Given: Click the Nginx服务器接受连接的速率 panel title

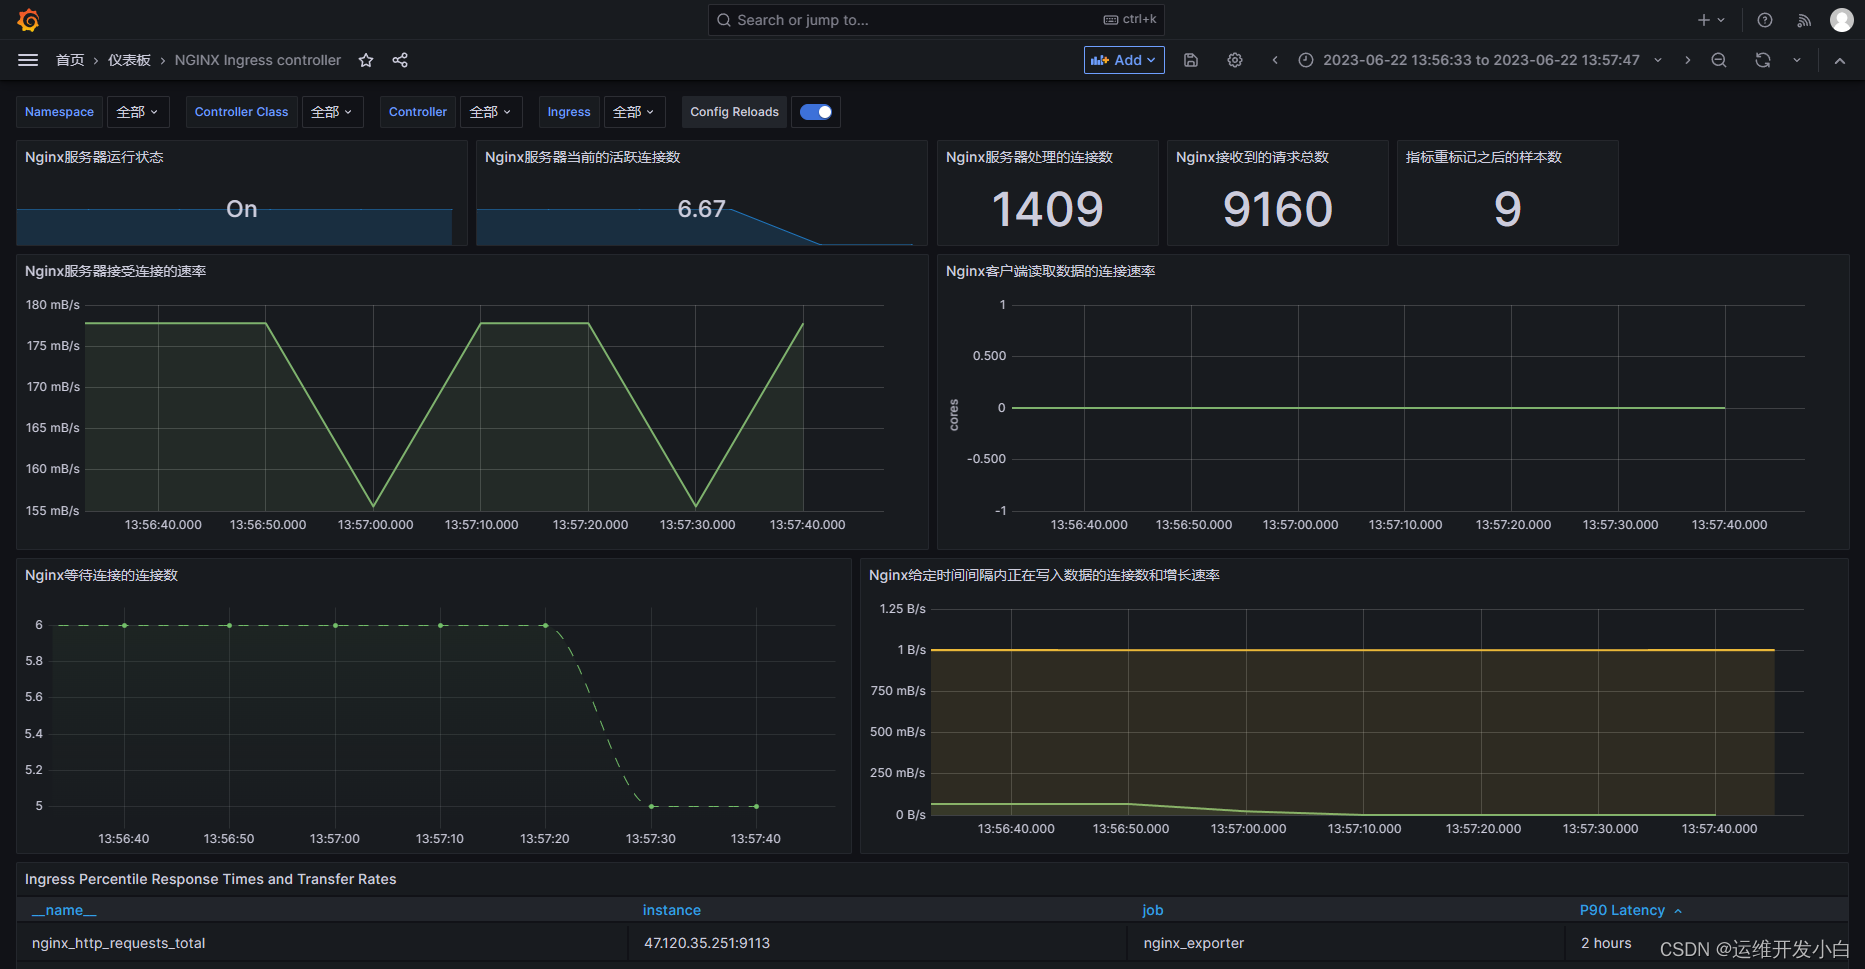Looking at the screenshot, I should click(116, 271).
